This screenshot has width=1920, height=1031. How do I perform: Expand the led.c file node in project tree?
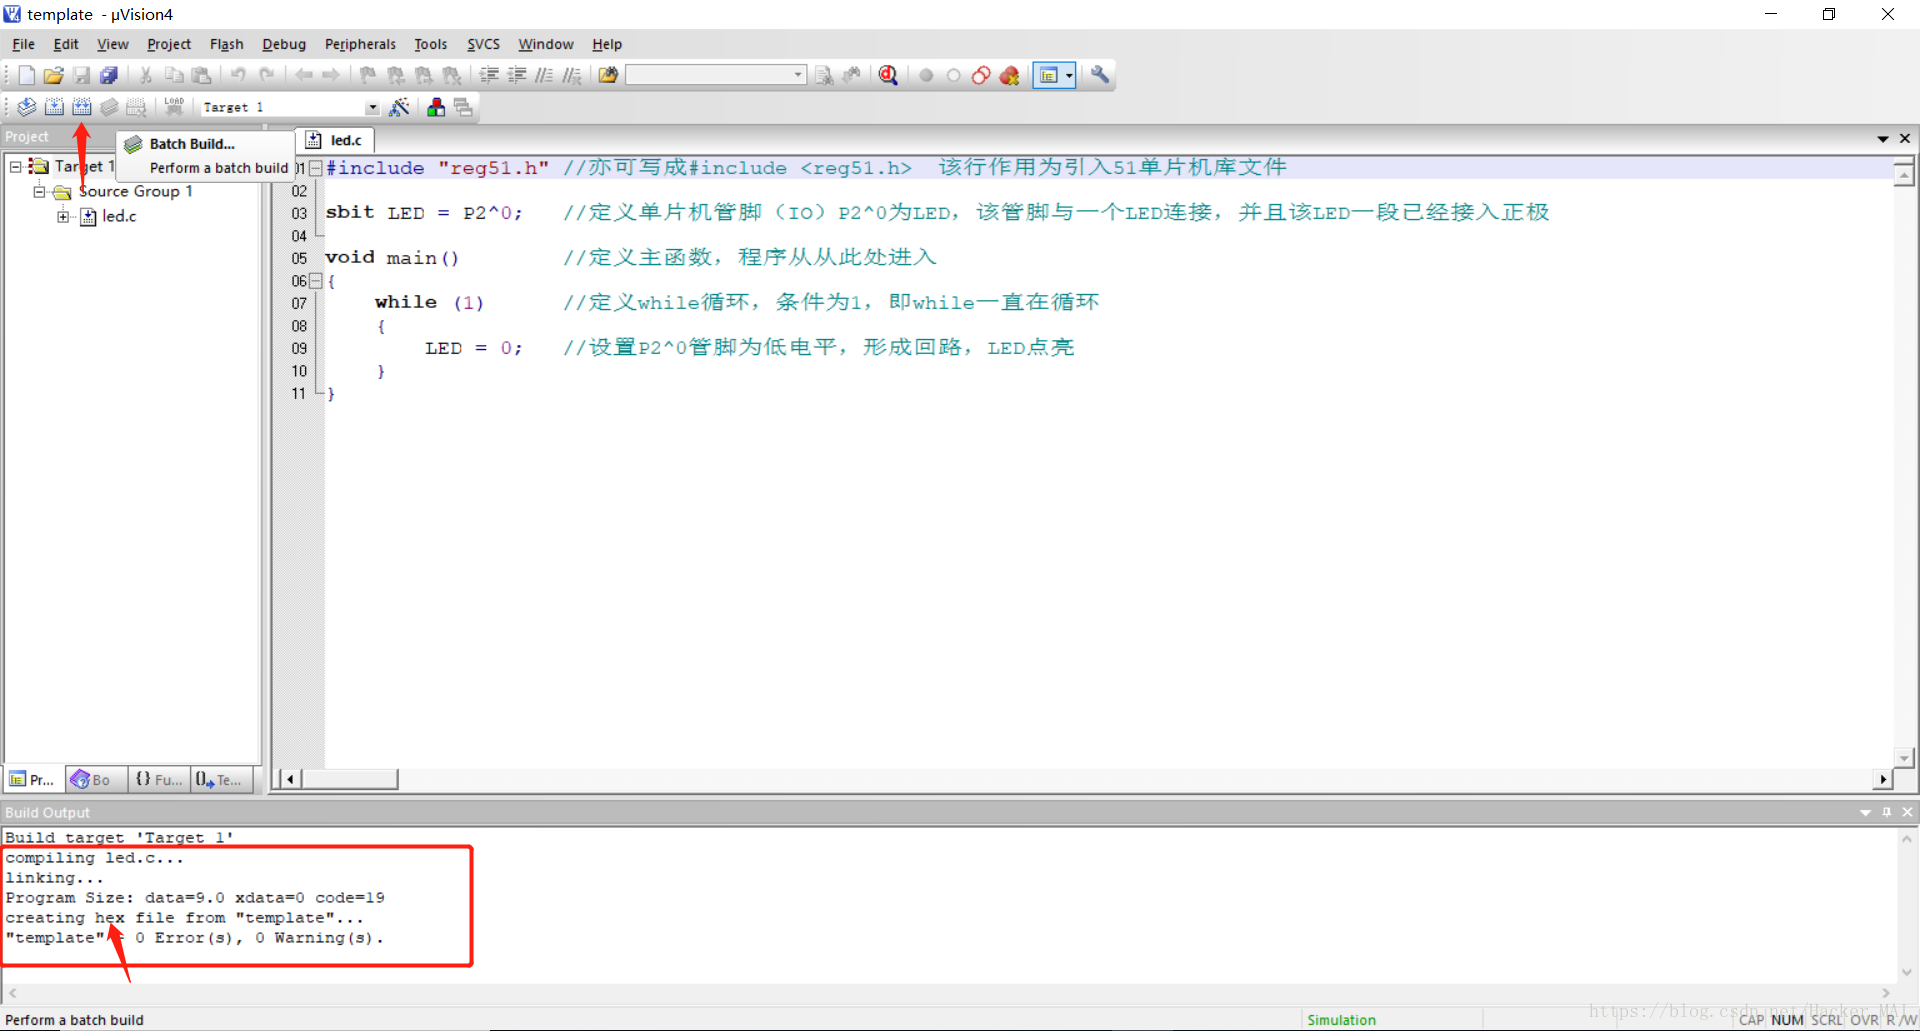coord(63,216)
